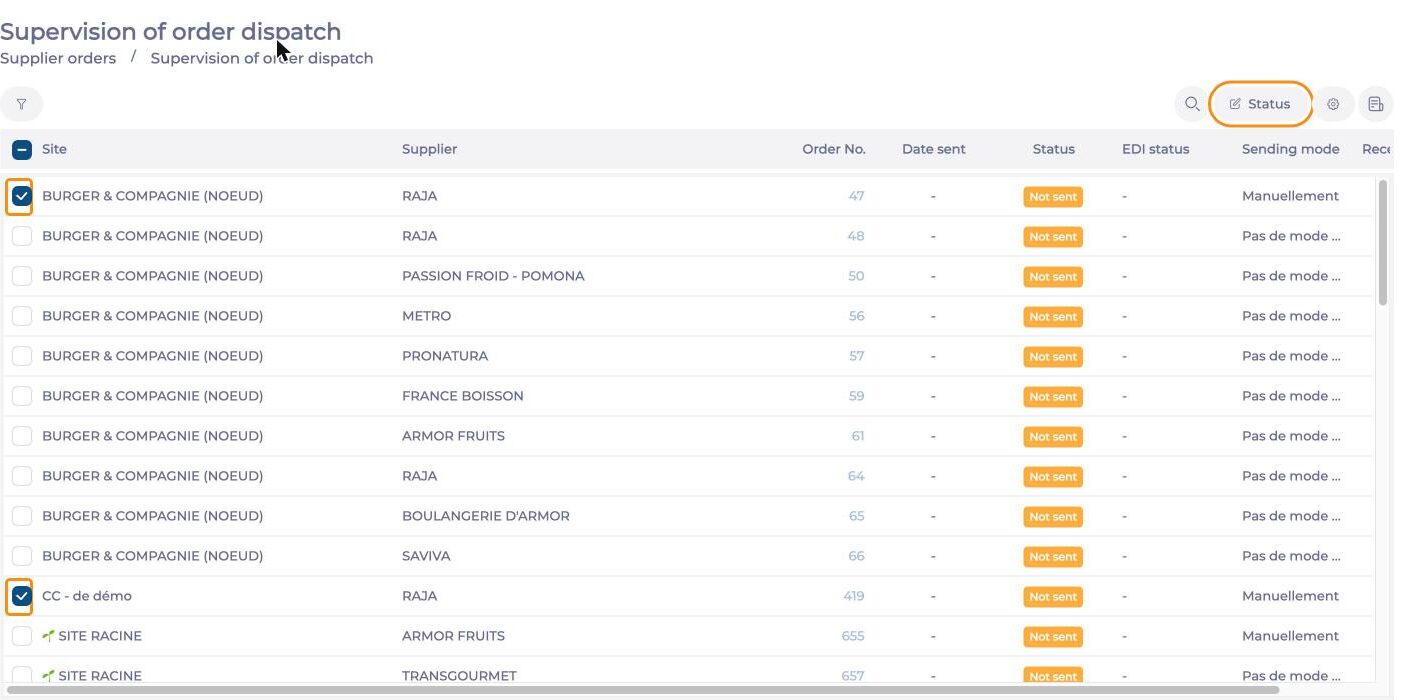Sort by the Status column header
Image resolution: width=1406 pixels, height=700 pixels.
1054,149
